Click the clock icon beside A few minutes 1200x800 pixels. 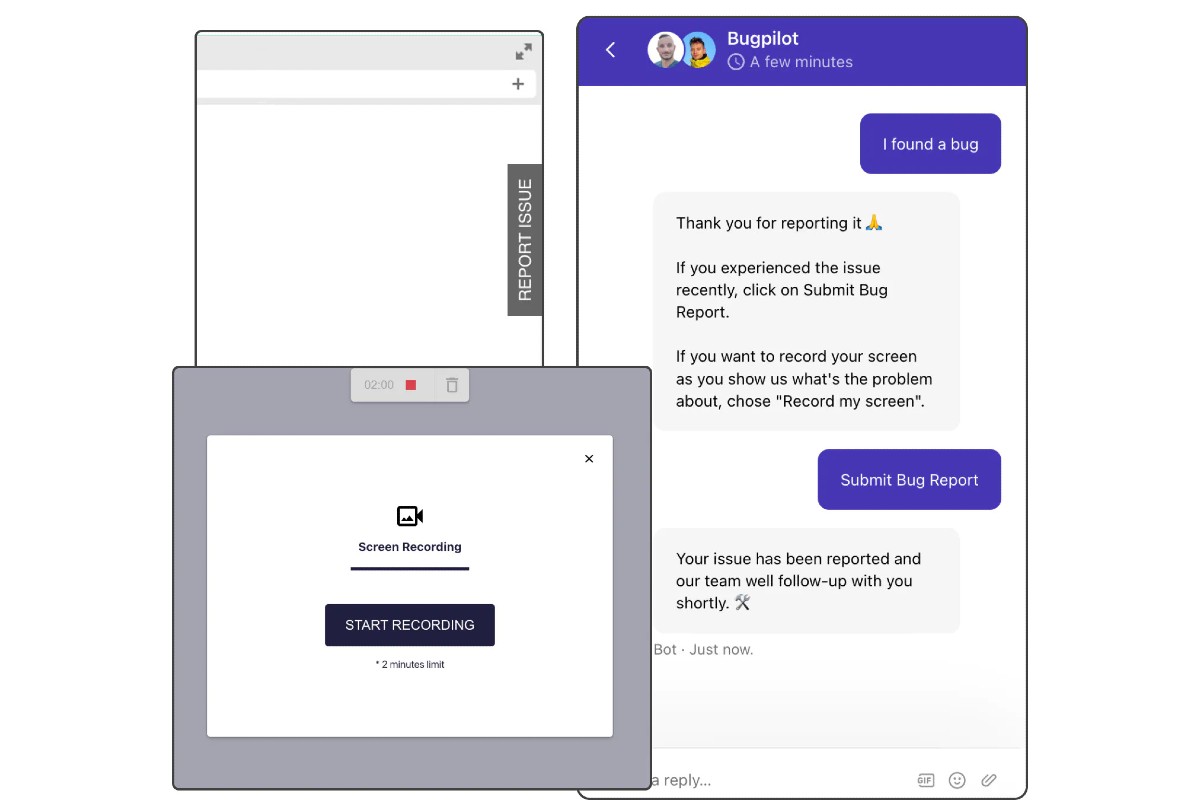pyautogui.click(x=735, y=61)
